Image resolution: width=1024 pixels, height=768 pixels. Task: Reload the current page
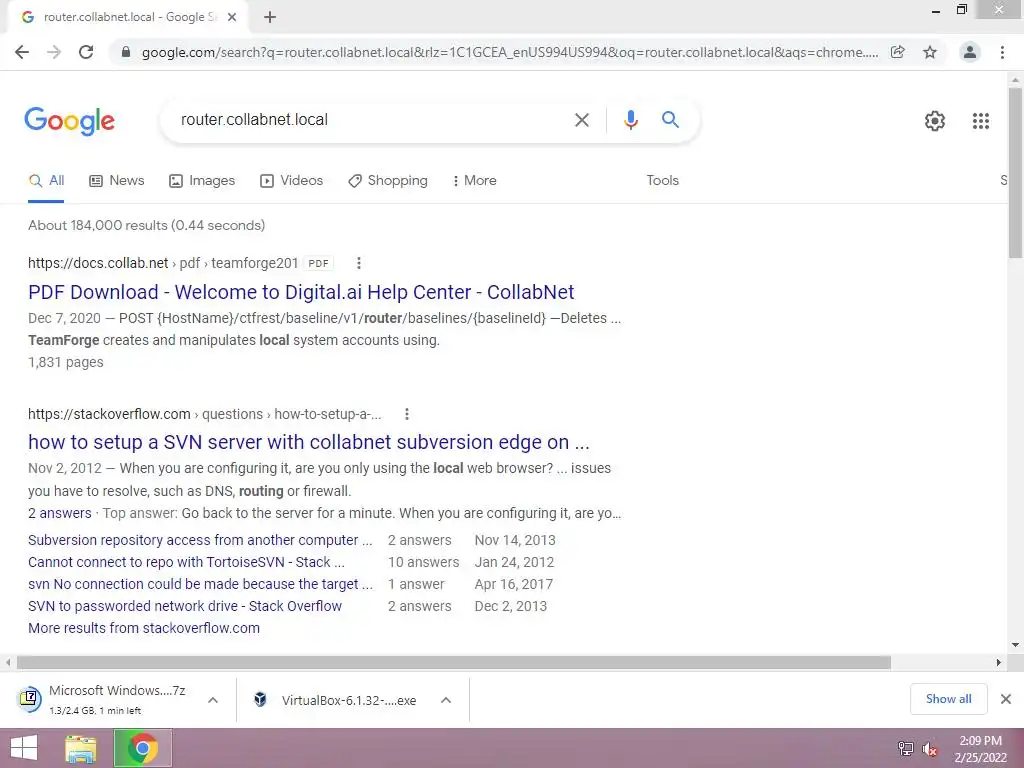coord(86,52)
